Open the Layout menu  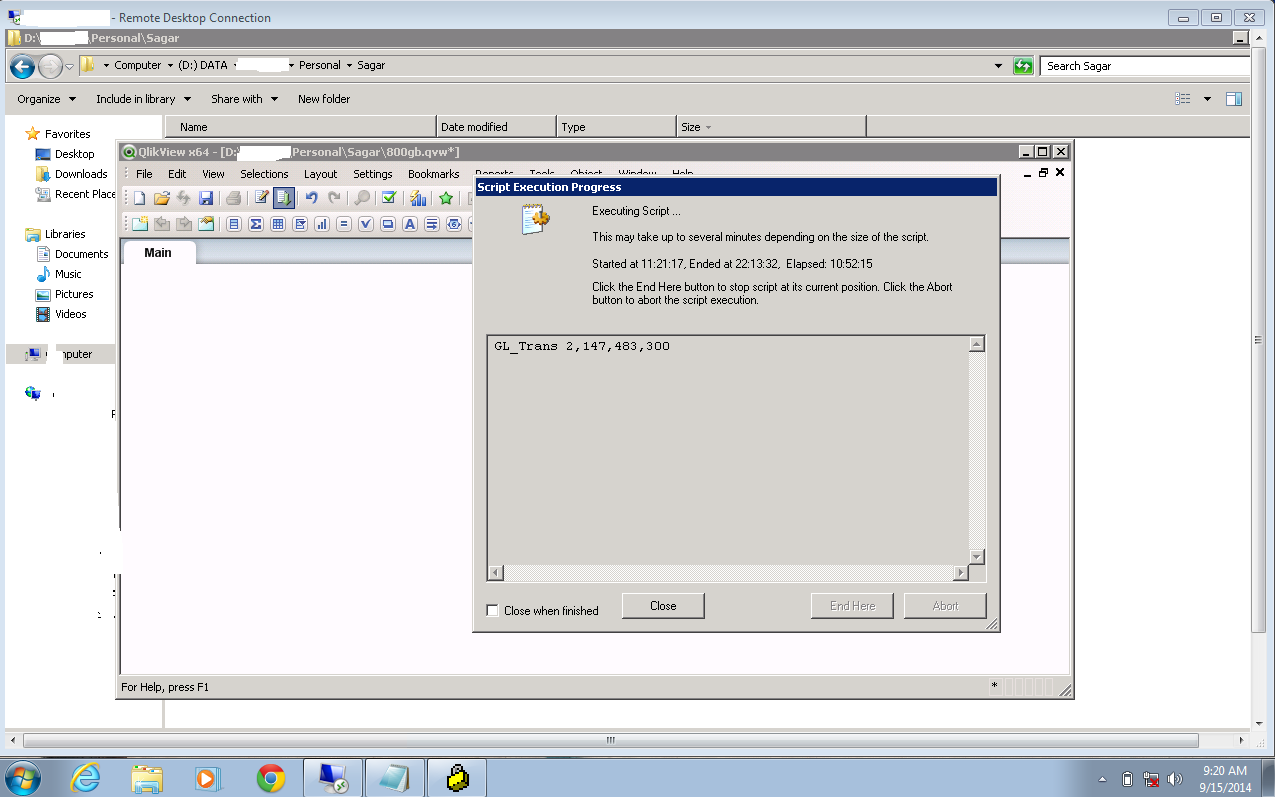pos(321,174)
